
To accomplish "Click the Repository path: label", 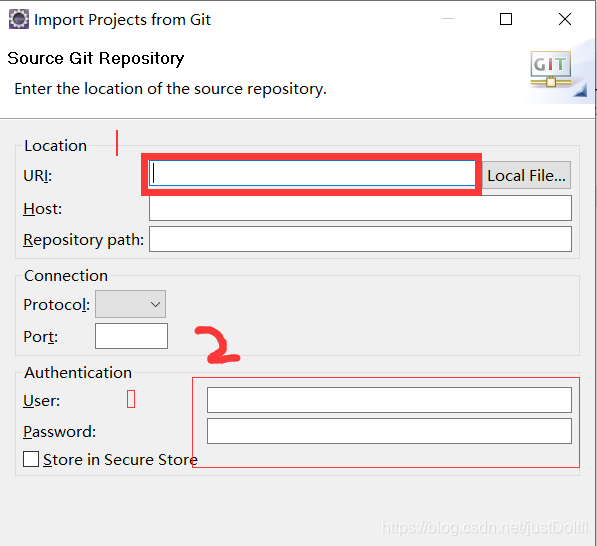I will pyautogui.click(x=83, y=240).
